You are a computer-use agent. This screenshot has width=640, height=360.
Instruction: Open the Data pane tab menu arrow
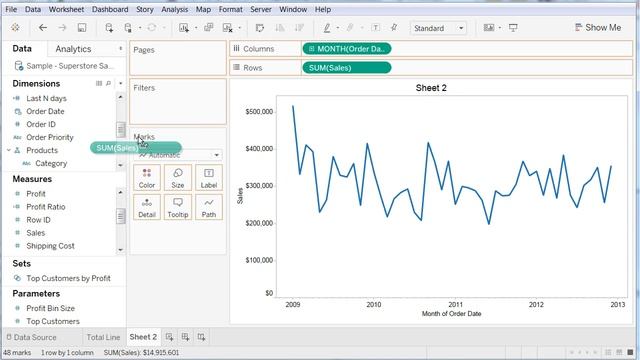pyautogui.click(x=120, y=49)
